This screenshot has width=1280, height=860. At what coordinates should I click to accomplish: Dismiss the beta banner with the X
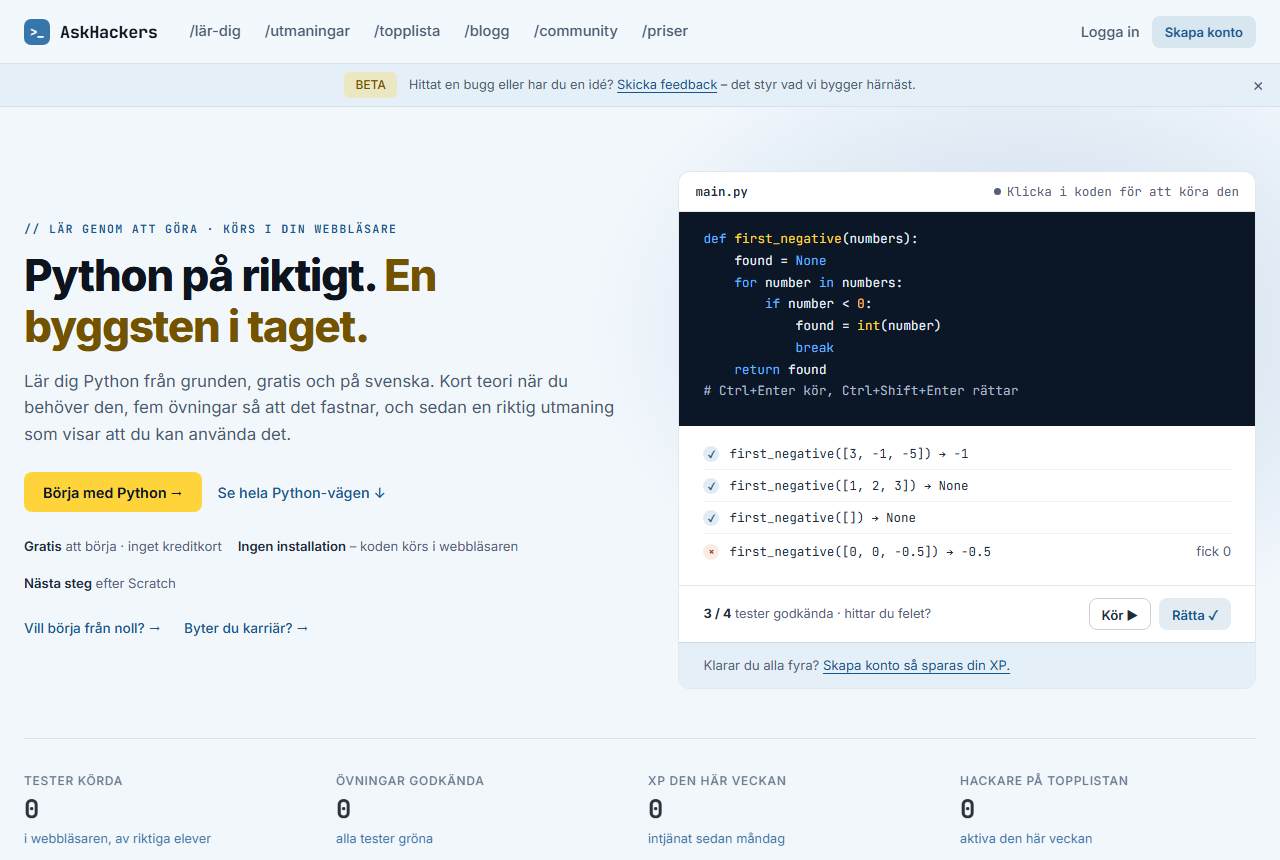click(x=1258, y=86)
